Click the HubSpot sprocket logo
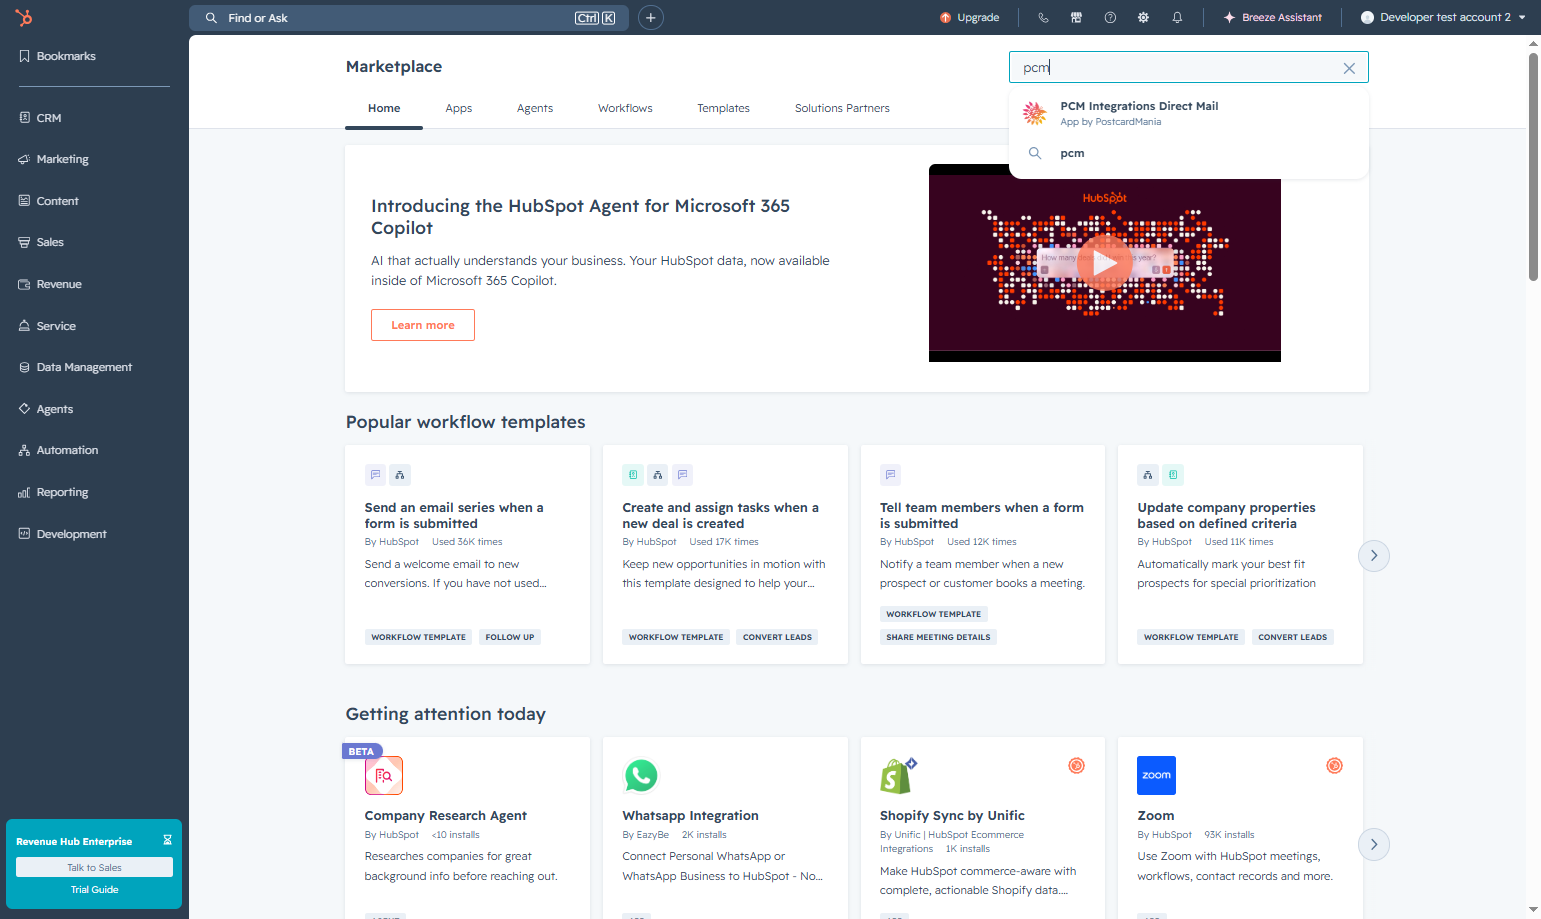Image resolution: width=1541 pixels, height=919 pixels. point(24,17)
